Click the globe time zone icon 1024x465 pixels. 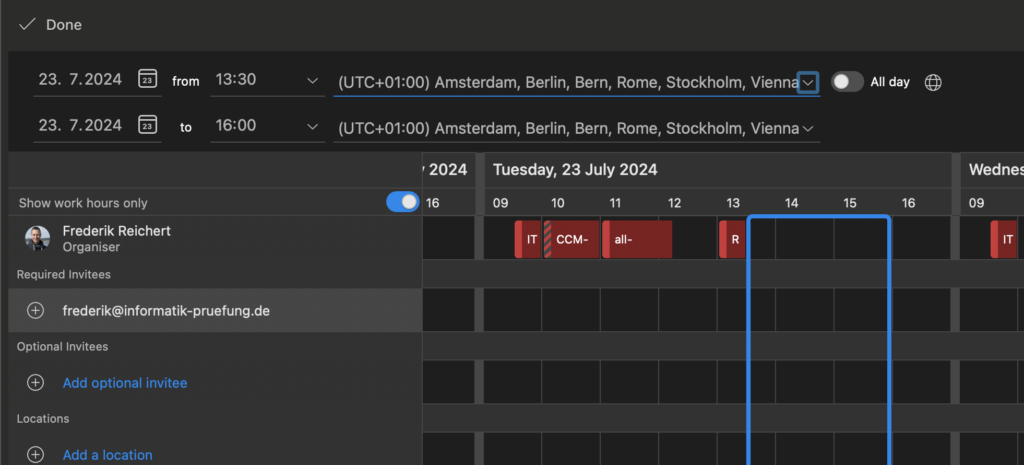(x=933, y=82)
